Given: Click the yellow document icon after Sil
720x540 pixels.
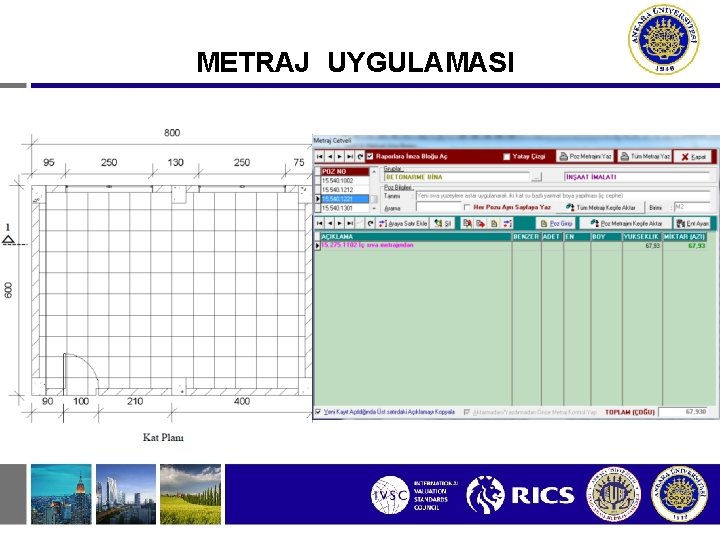Looking at the screenshot, I should point(494,223).
